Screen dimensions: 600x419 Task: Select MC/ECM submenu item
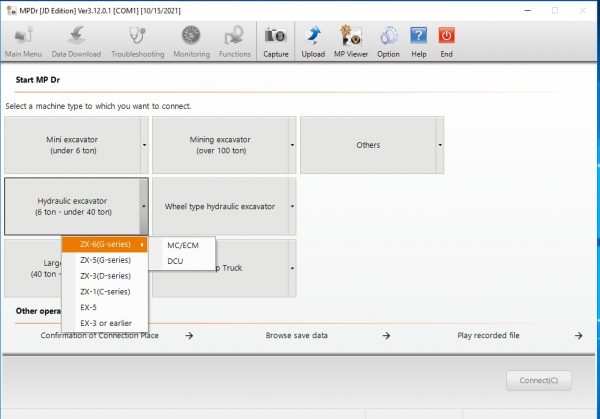[183, 245]
